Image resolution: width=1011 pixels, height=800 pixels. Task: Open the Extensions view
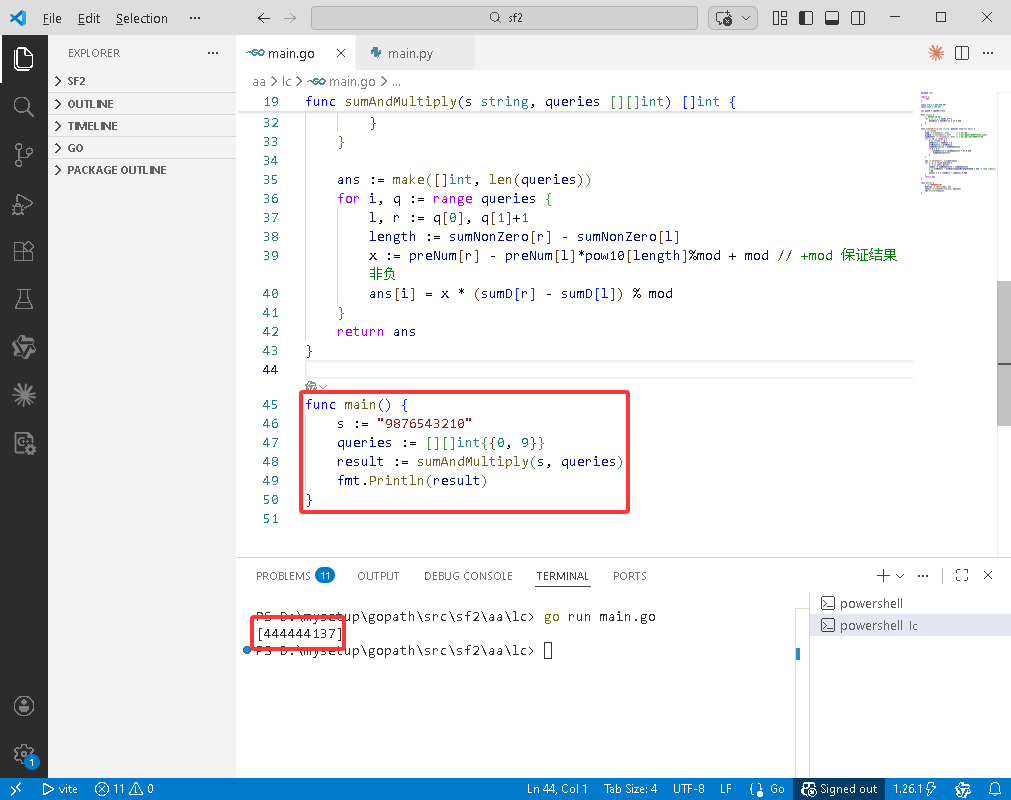(23, 251)
